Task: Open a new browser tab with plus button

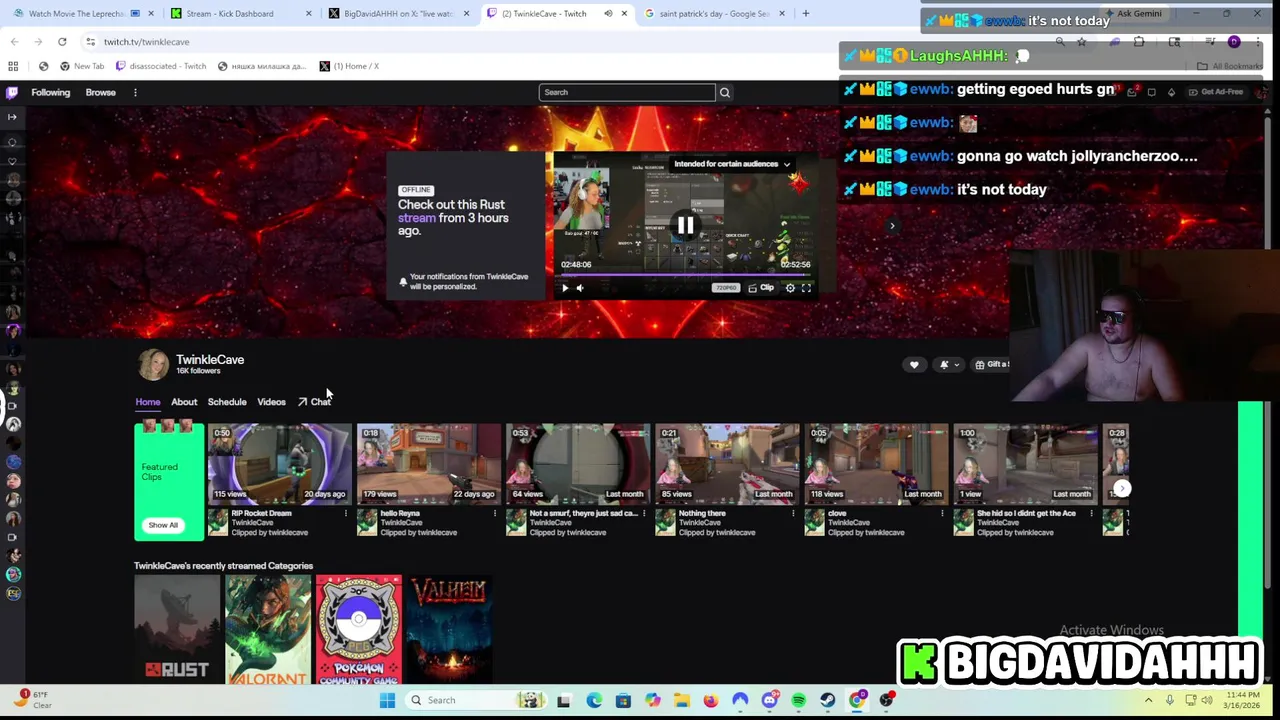Action: (x=806, y=14)
